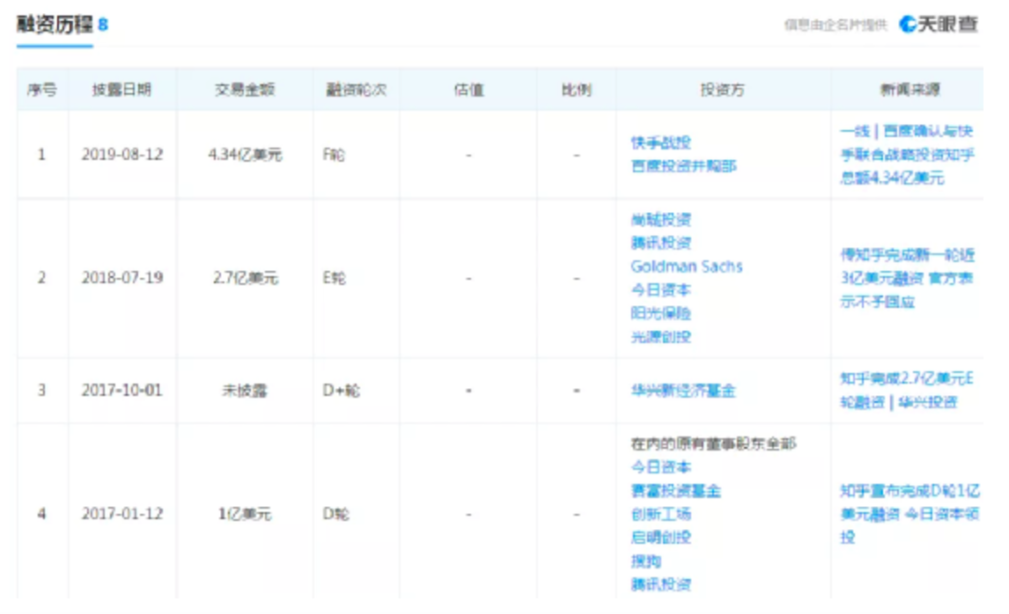Open the 搜狗 investor link
The height and width of the screenshot is (614, 1009).
(x=645, y=561)
